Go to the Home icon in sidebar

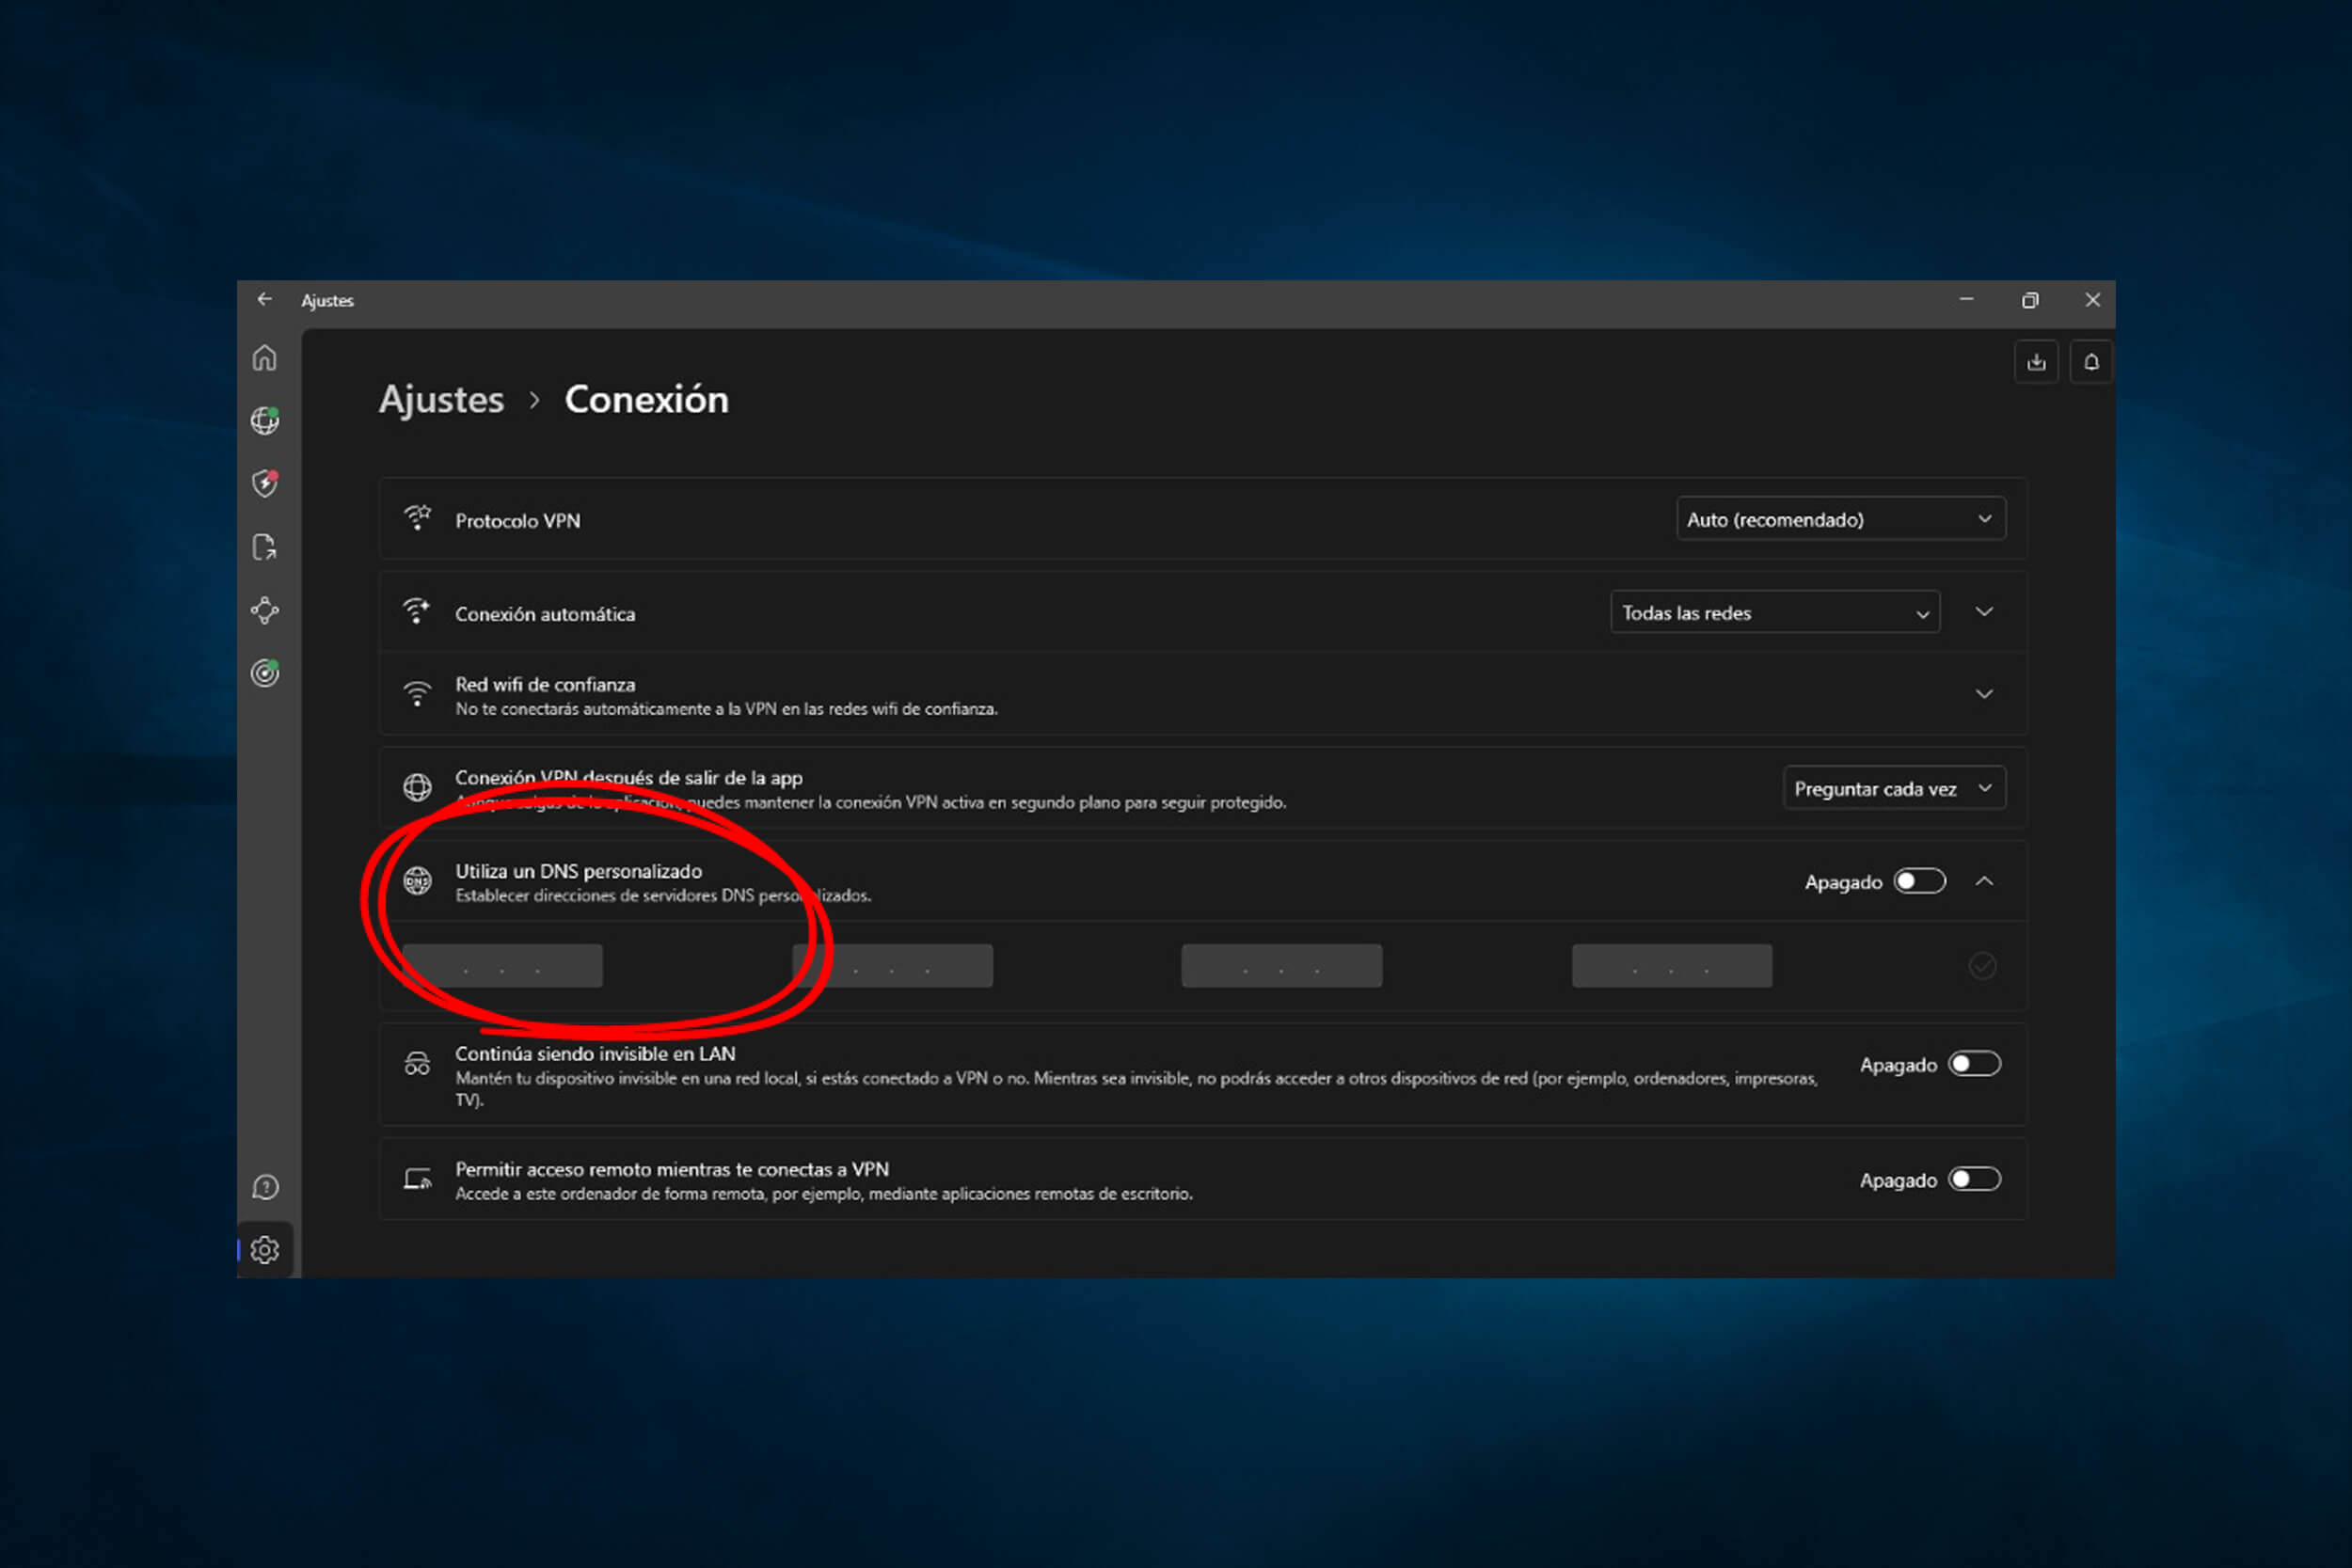[264, 358]
